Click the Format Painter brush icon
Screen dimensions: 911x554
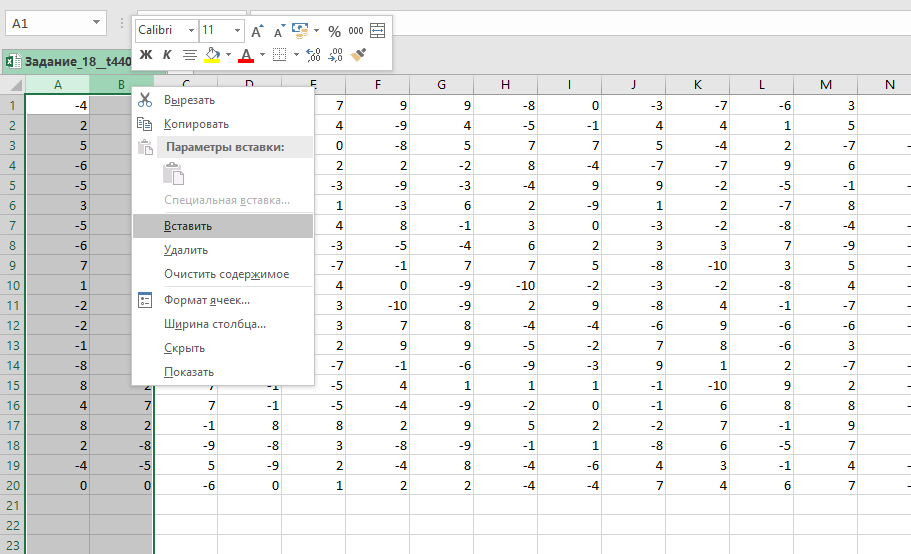pyautogui.click(x=361, y=55)
